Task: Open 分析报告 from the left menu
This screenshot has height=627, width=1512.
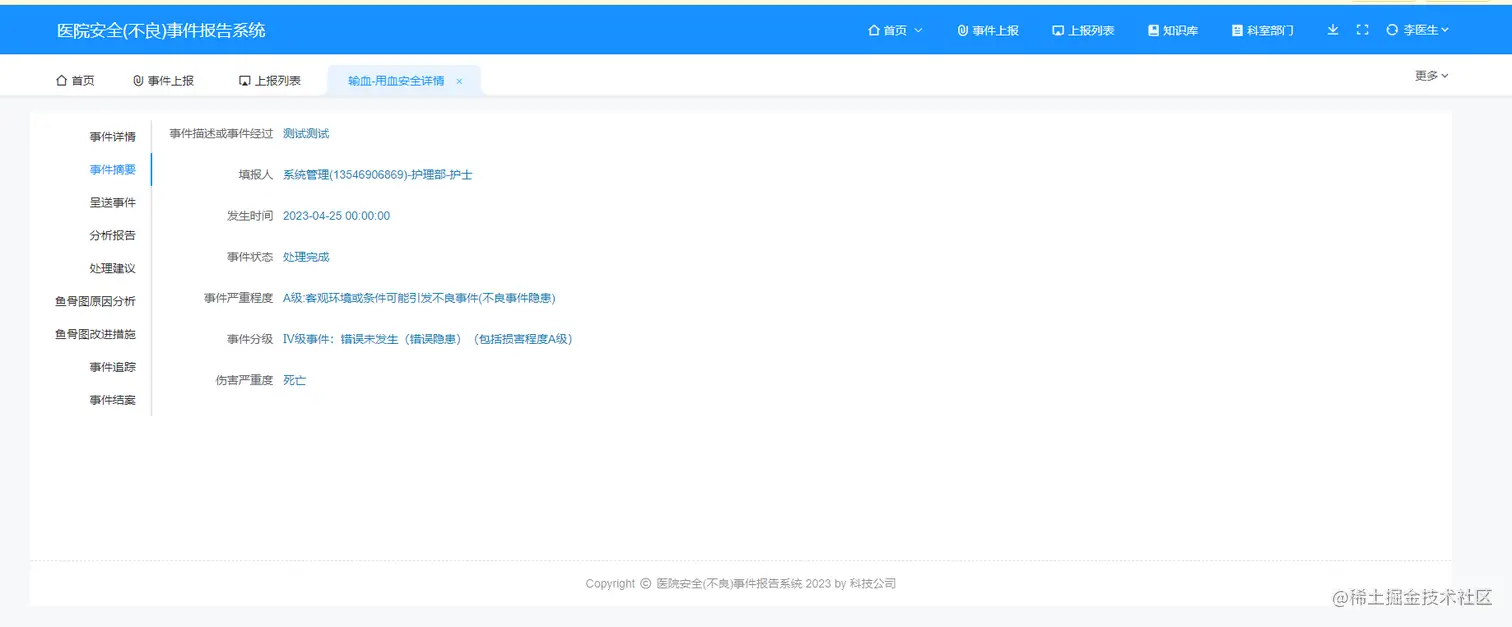Action: [113, 235]
